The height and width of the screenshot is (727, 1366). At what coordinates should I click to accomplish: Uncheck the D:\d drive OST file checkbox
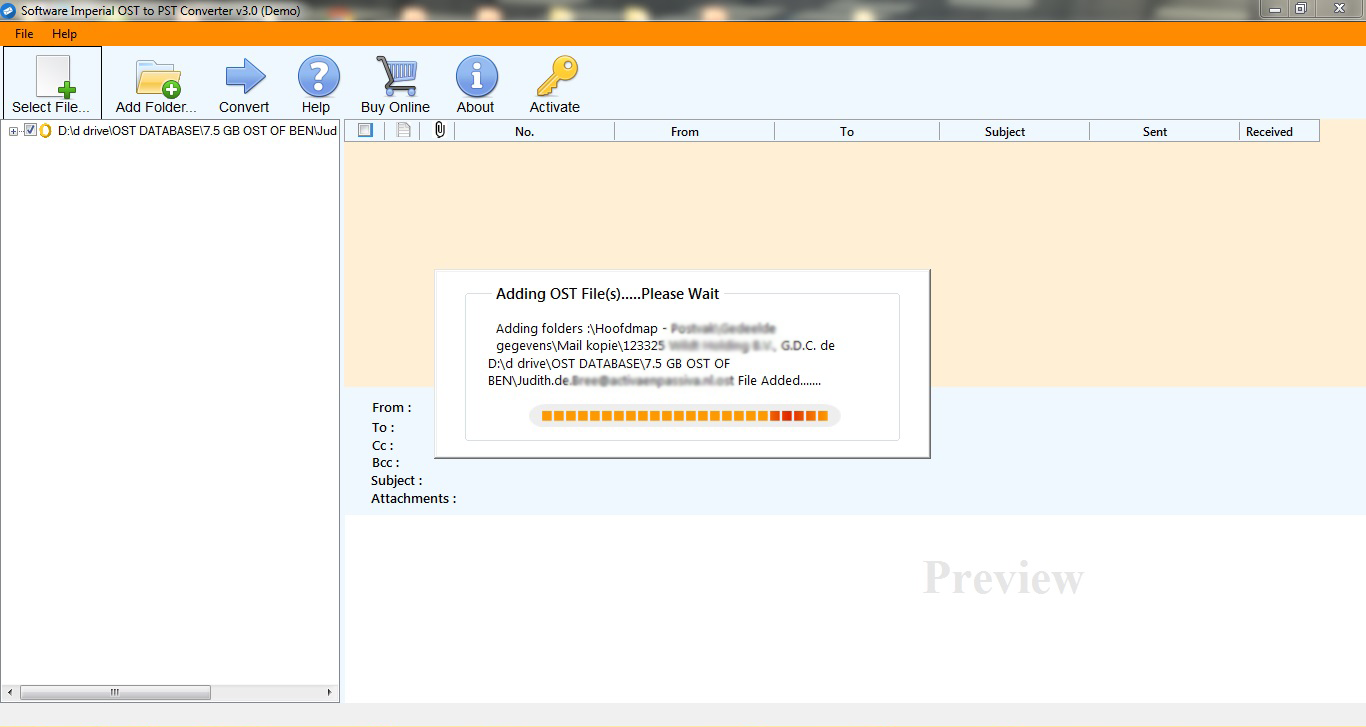click(x=30, y=130)
